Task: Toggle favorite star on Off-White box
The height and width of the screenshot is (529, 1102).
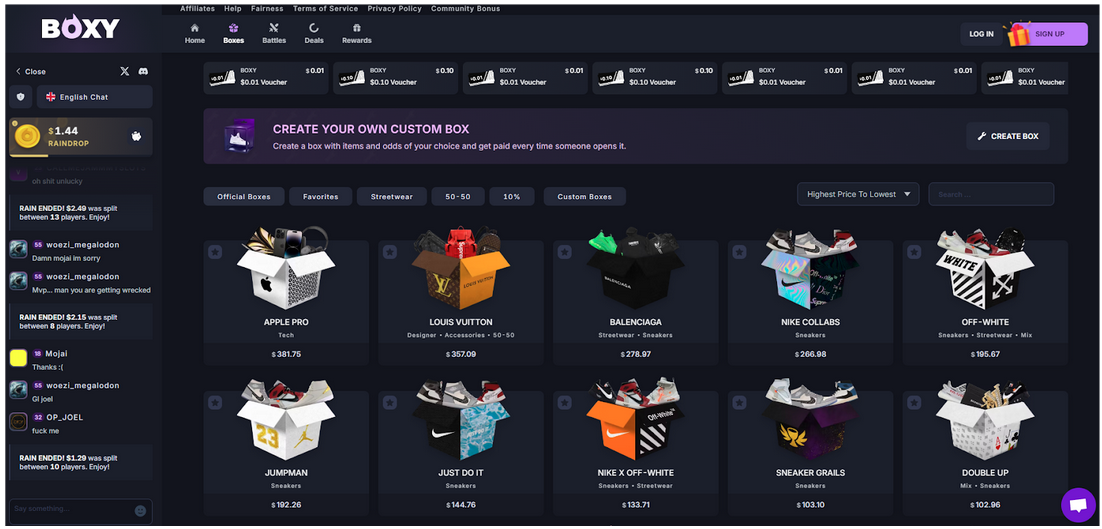Action: (x=914, y=252)
